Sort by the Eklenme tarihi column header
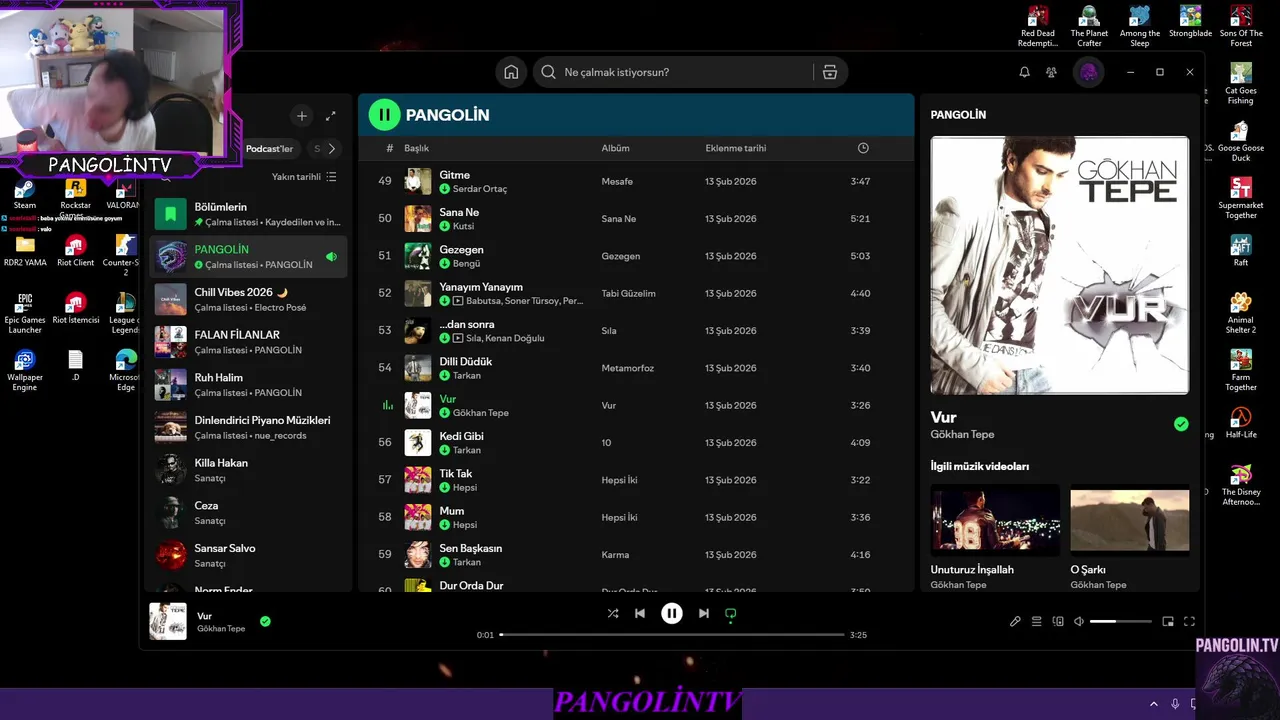1280x720 pixels. click(735, 148)
